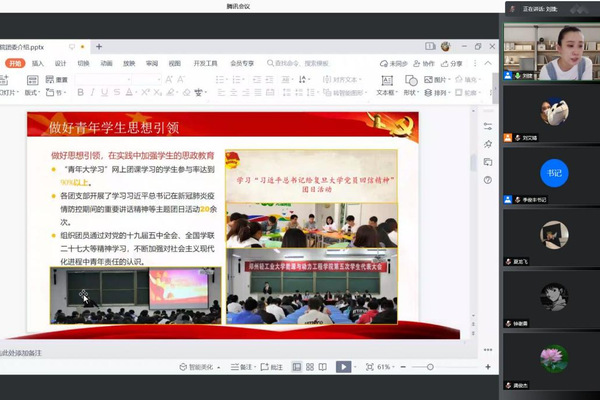The height and width of the screenshot is (400, 600).
Task: Start slideshow with the play button
Action: tap(343, 367)
